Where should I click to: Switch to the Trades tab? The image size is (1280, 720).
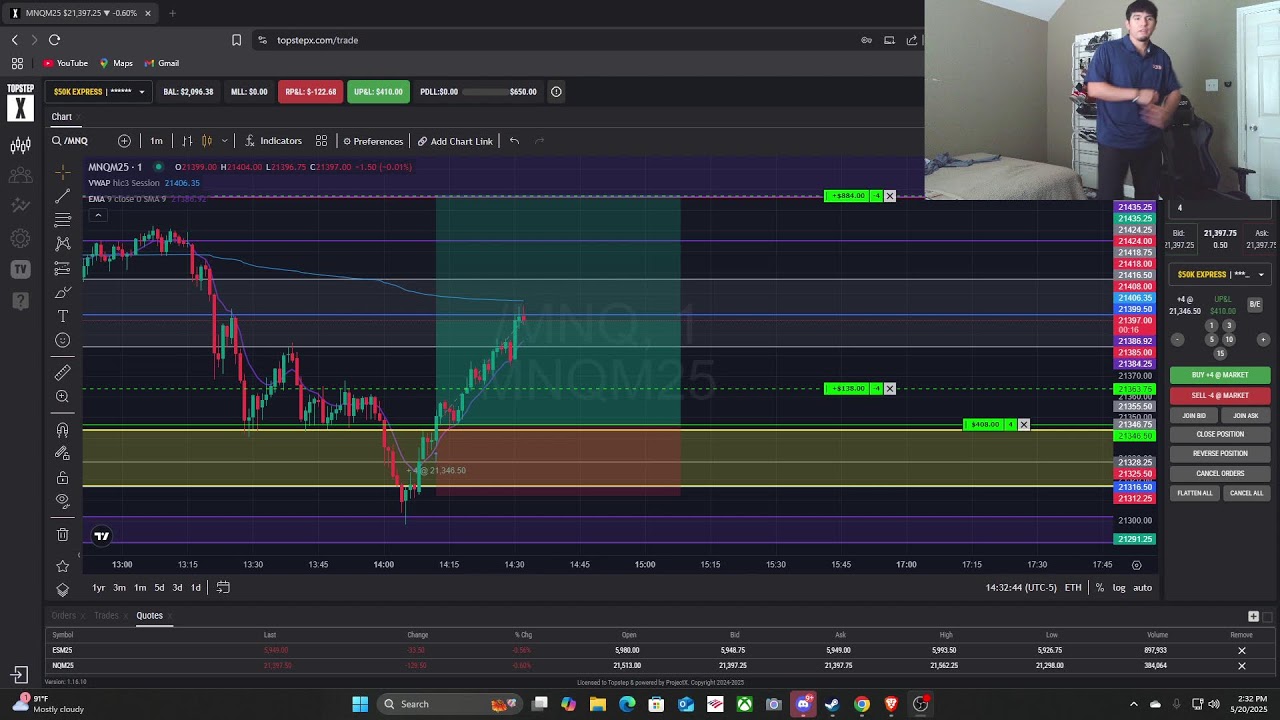coord(106,615)
